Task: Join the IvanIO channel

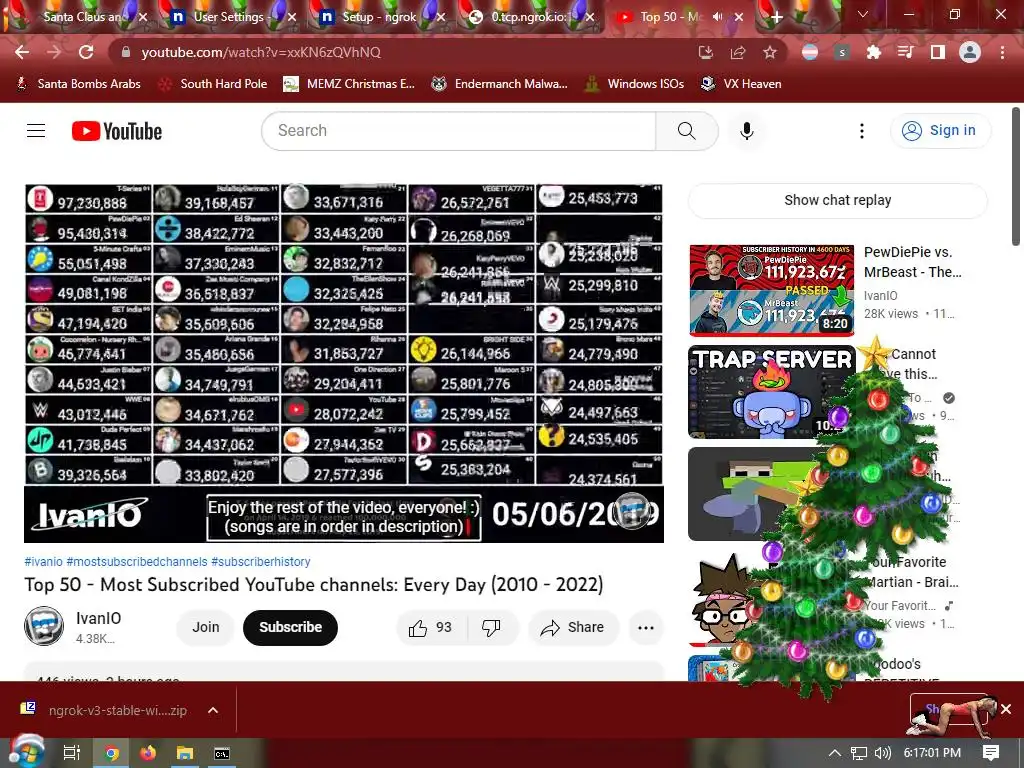Action: [206, 628]
